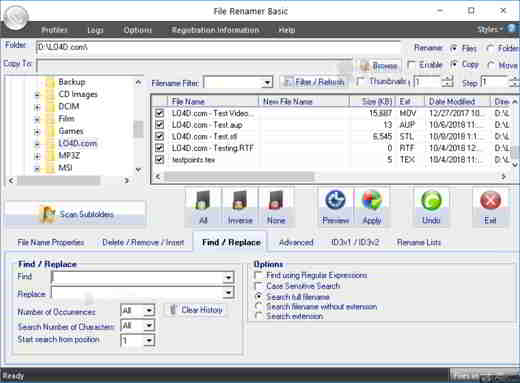Open Number of Occurrences dropdown
Screen dimensions: 520x383
click(x=149, y=310)
